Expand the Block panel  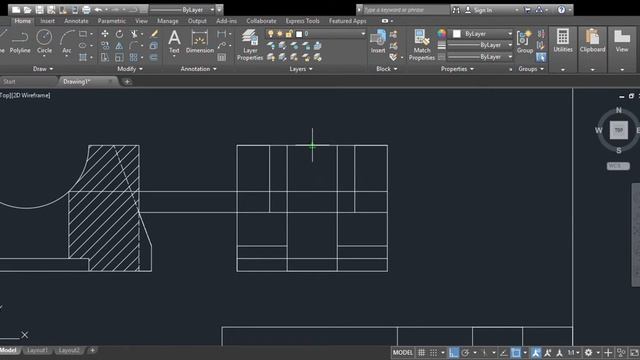(x=386, y=69)
